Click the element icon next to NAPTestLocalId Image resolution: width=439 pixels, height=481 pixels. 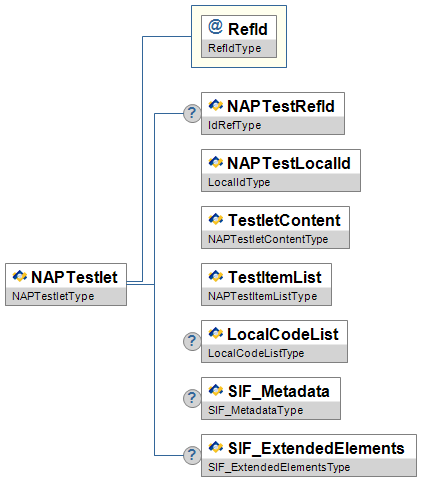click(216, 162)
